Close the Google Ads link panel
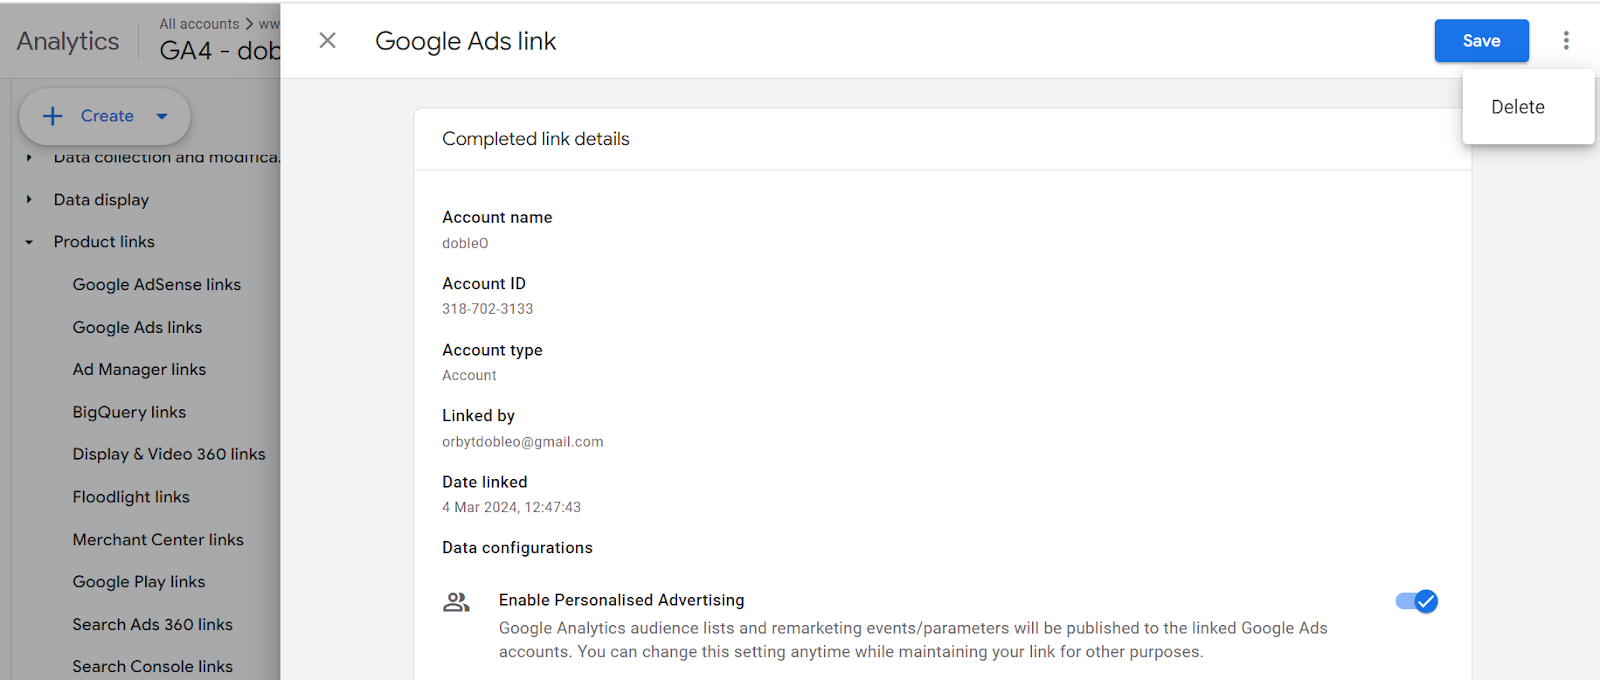1600x680 pixels. point(327,40)
